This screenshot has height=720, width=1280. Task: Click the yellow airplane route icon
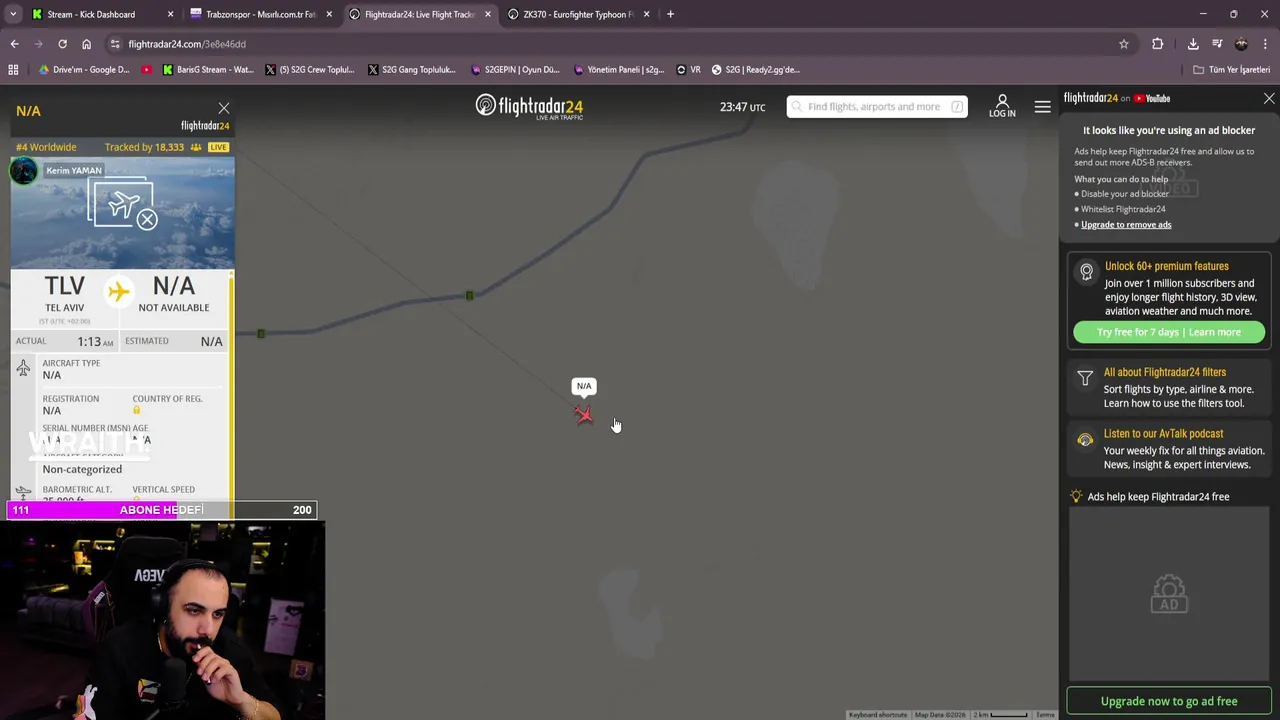[x=119, y=292]
